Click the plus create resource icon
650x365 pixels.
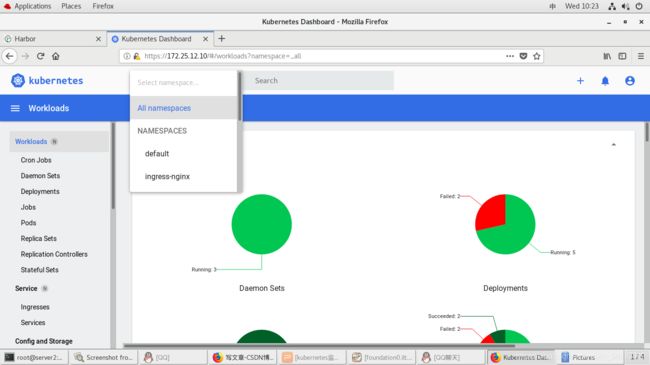click(x=580, y=81)
